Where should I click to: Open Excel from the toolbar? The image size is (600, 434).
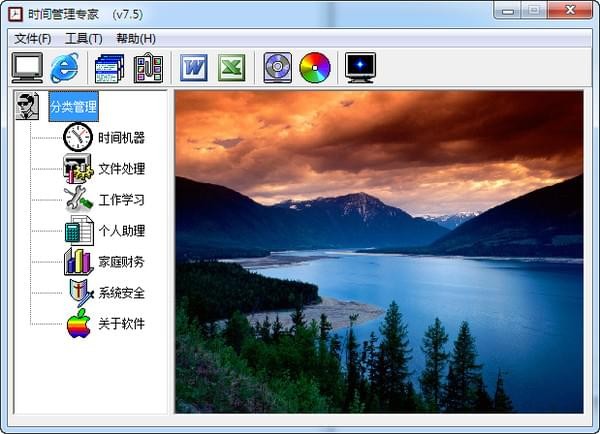(x=232, y=68)
